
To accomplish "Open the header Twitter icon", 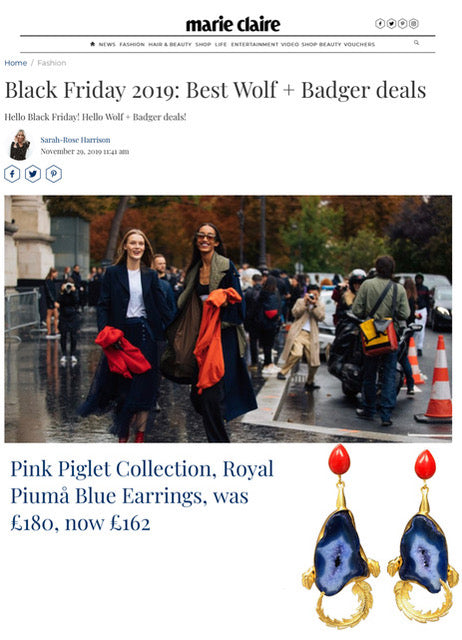I will 391,24.
